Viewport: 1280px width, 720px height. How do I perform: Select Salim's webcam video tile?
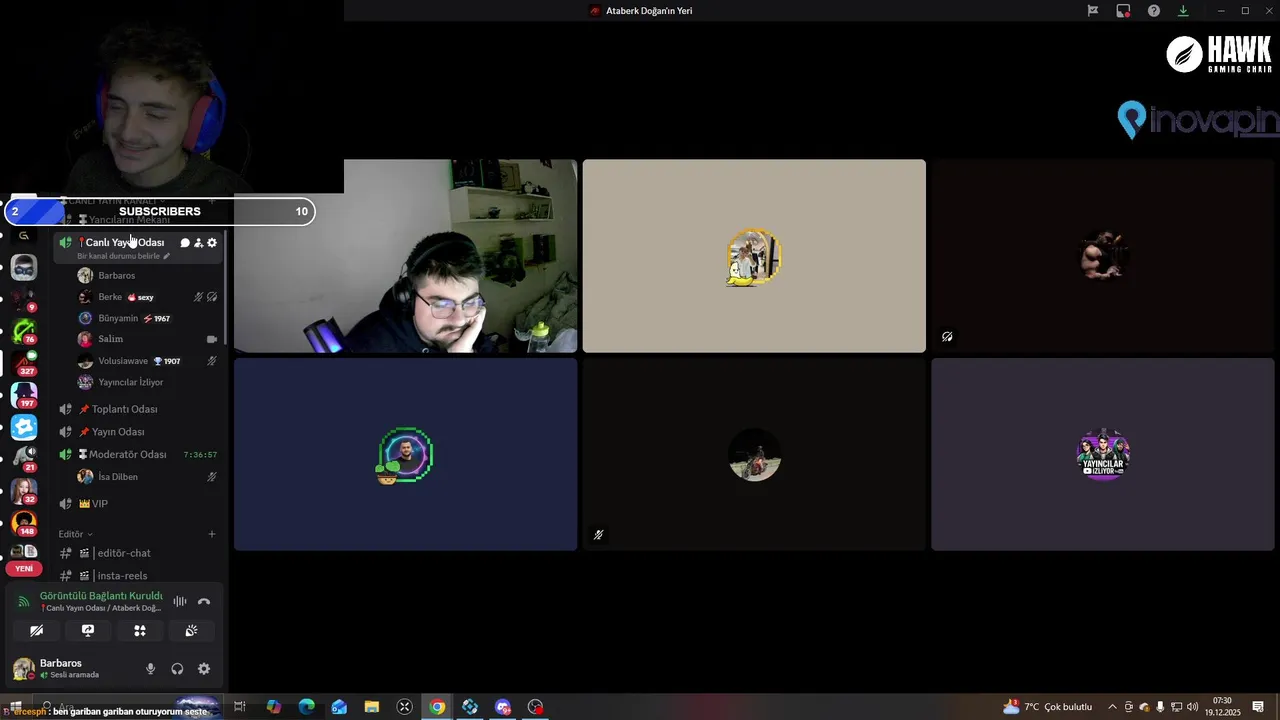point(405,256)
